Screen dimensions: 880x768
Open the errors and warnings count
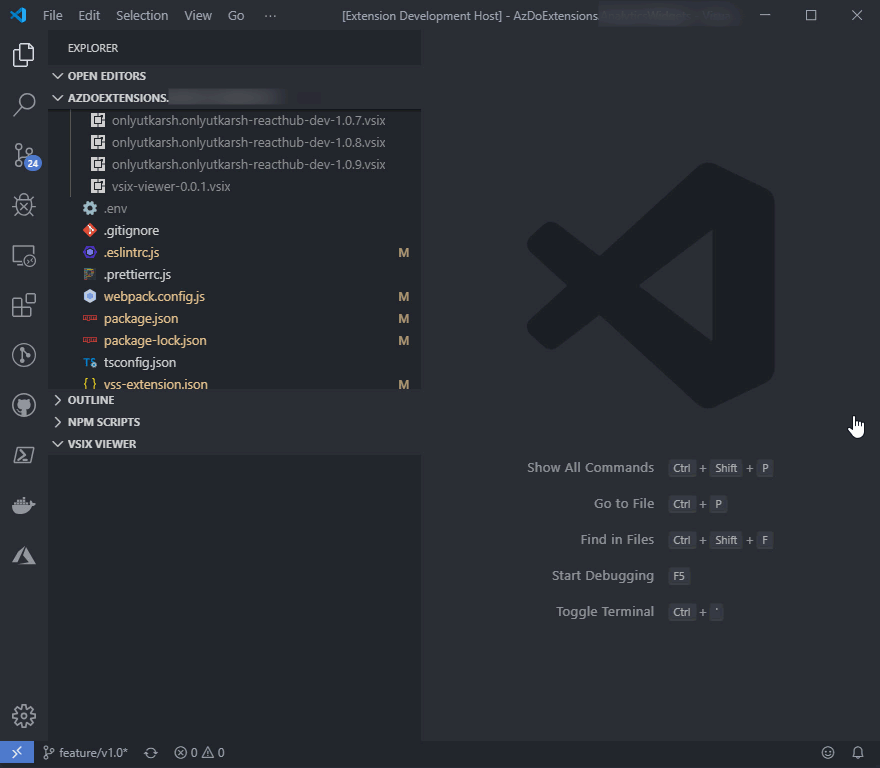pos(199,753)
